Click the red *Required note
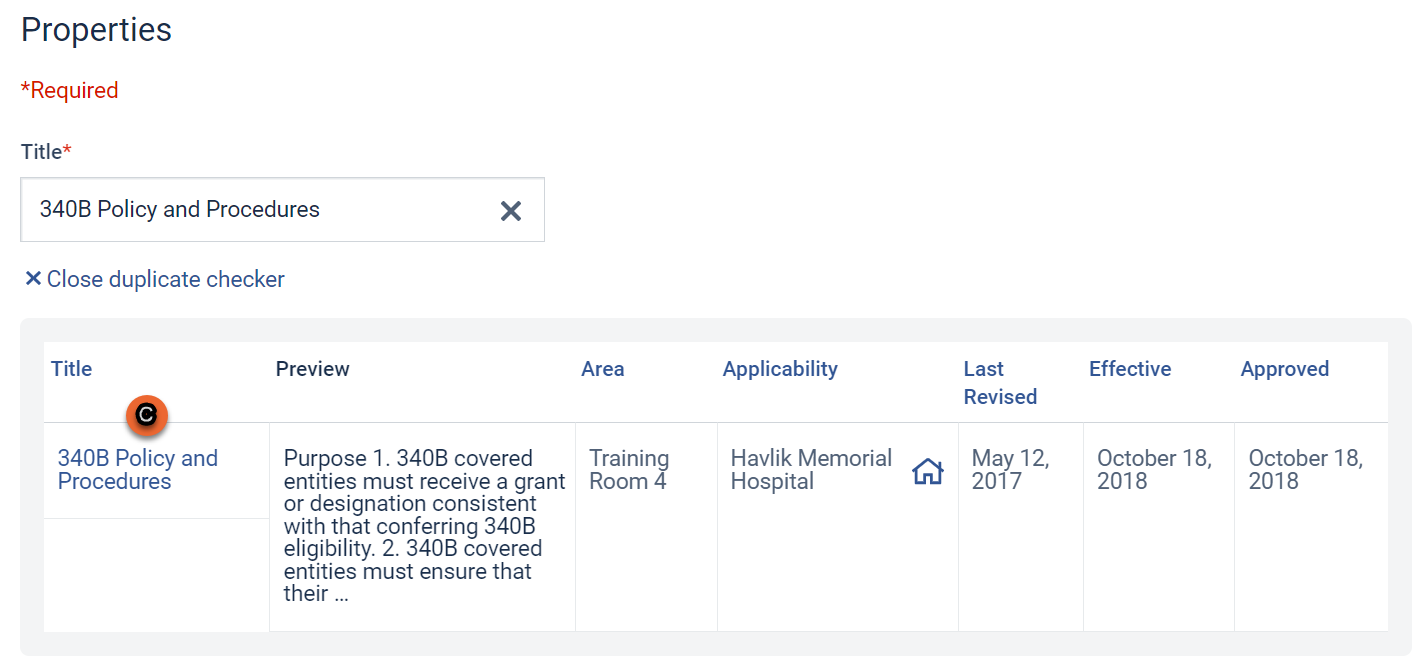The height and width of the screenshot is (670, 1428). (x=70, y=90)
